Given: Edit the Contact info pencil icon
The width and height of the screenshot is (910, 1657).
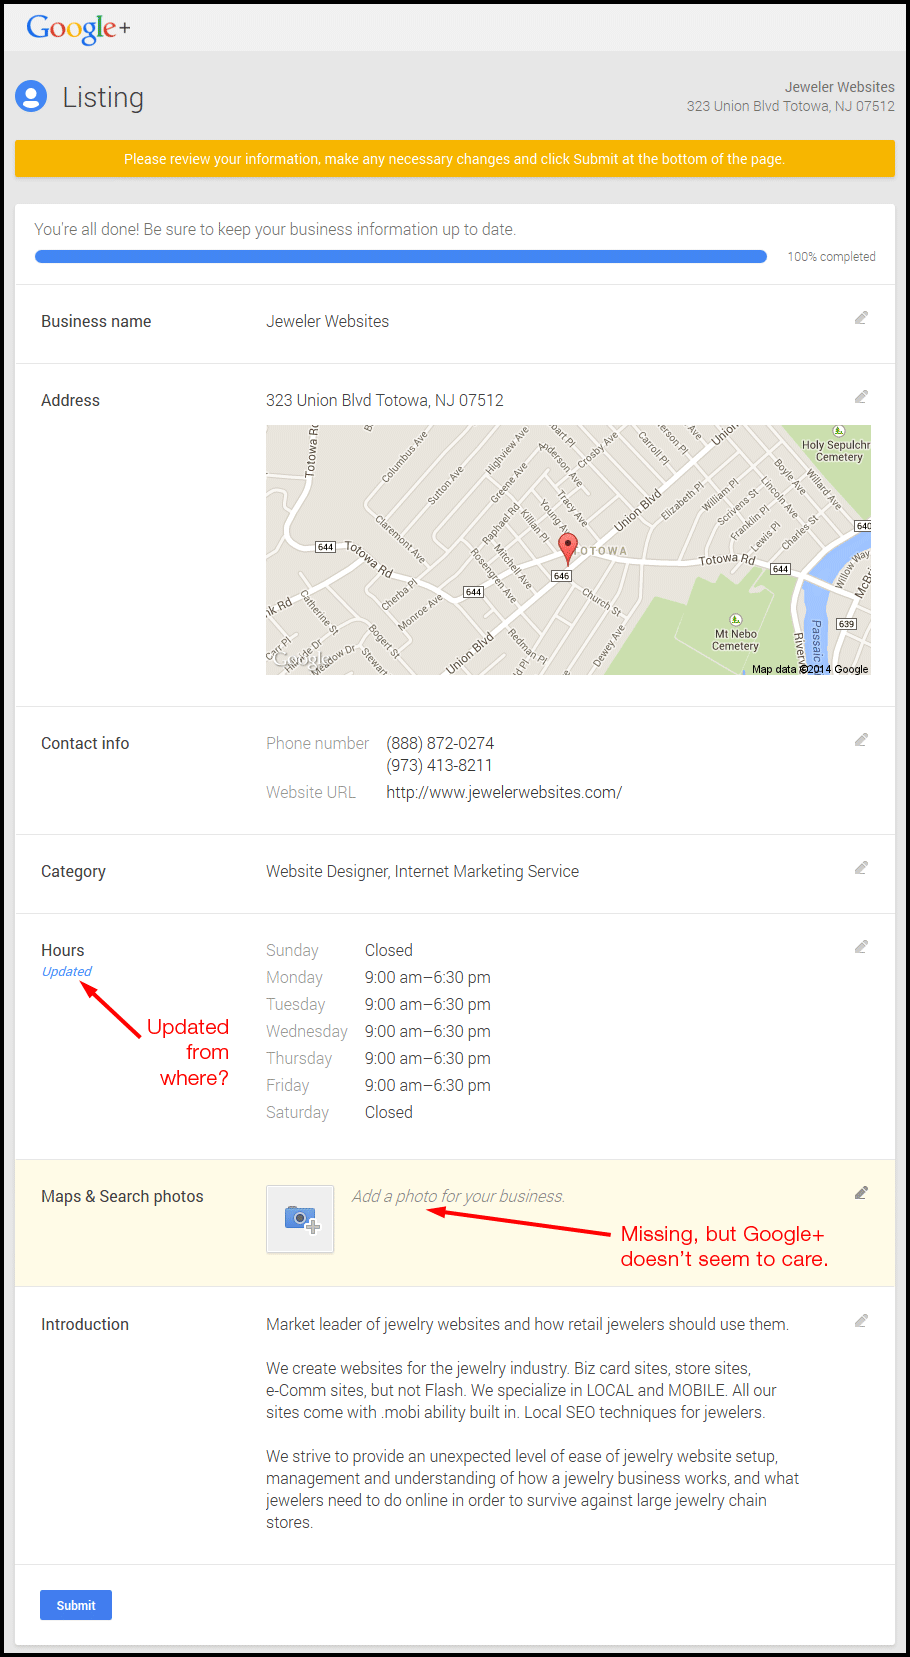Looking at the screenshot, I should 861,740.
